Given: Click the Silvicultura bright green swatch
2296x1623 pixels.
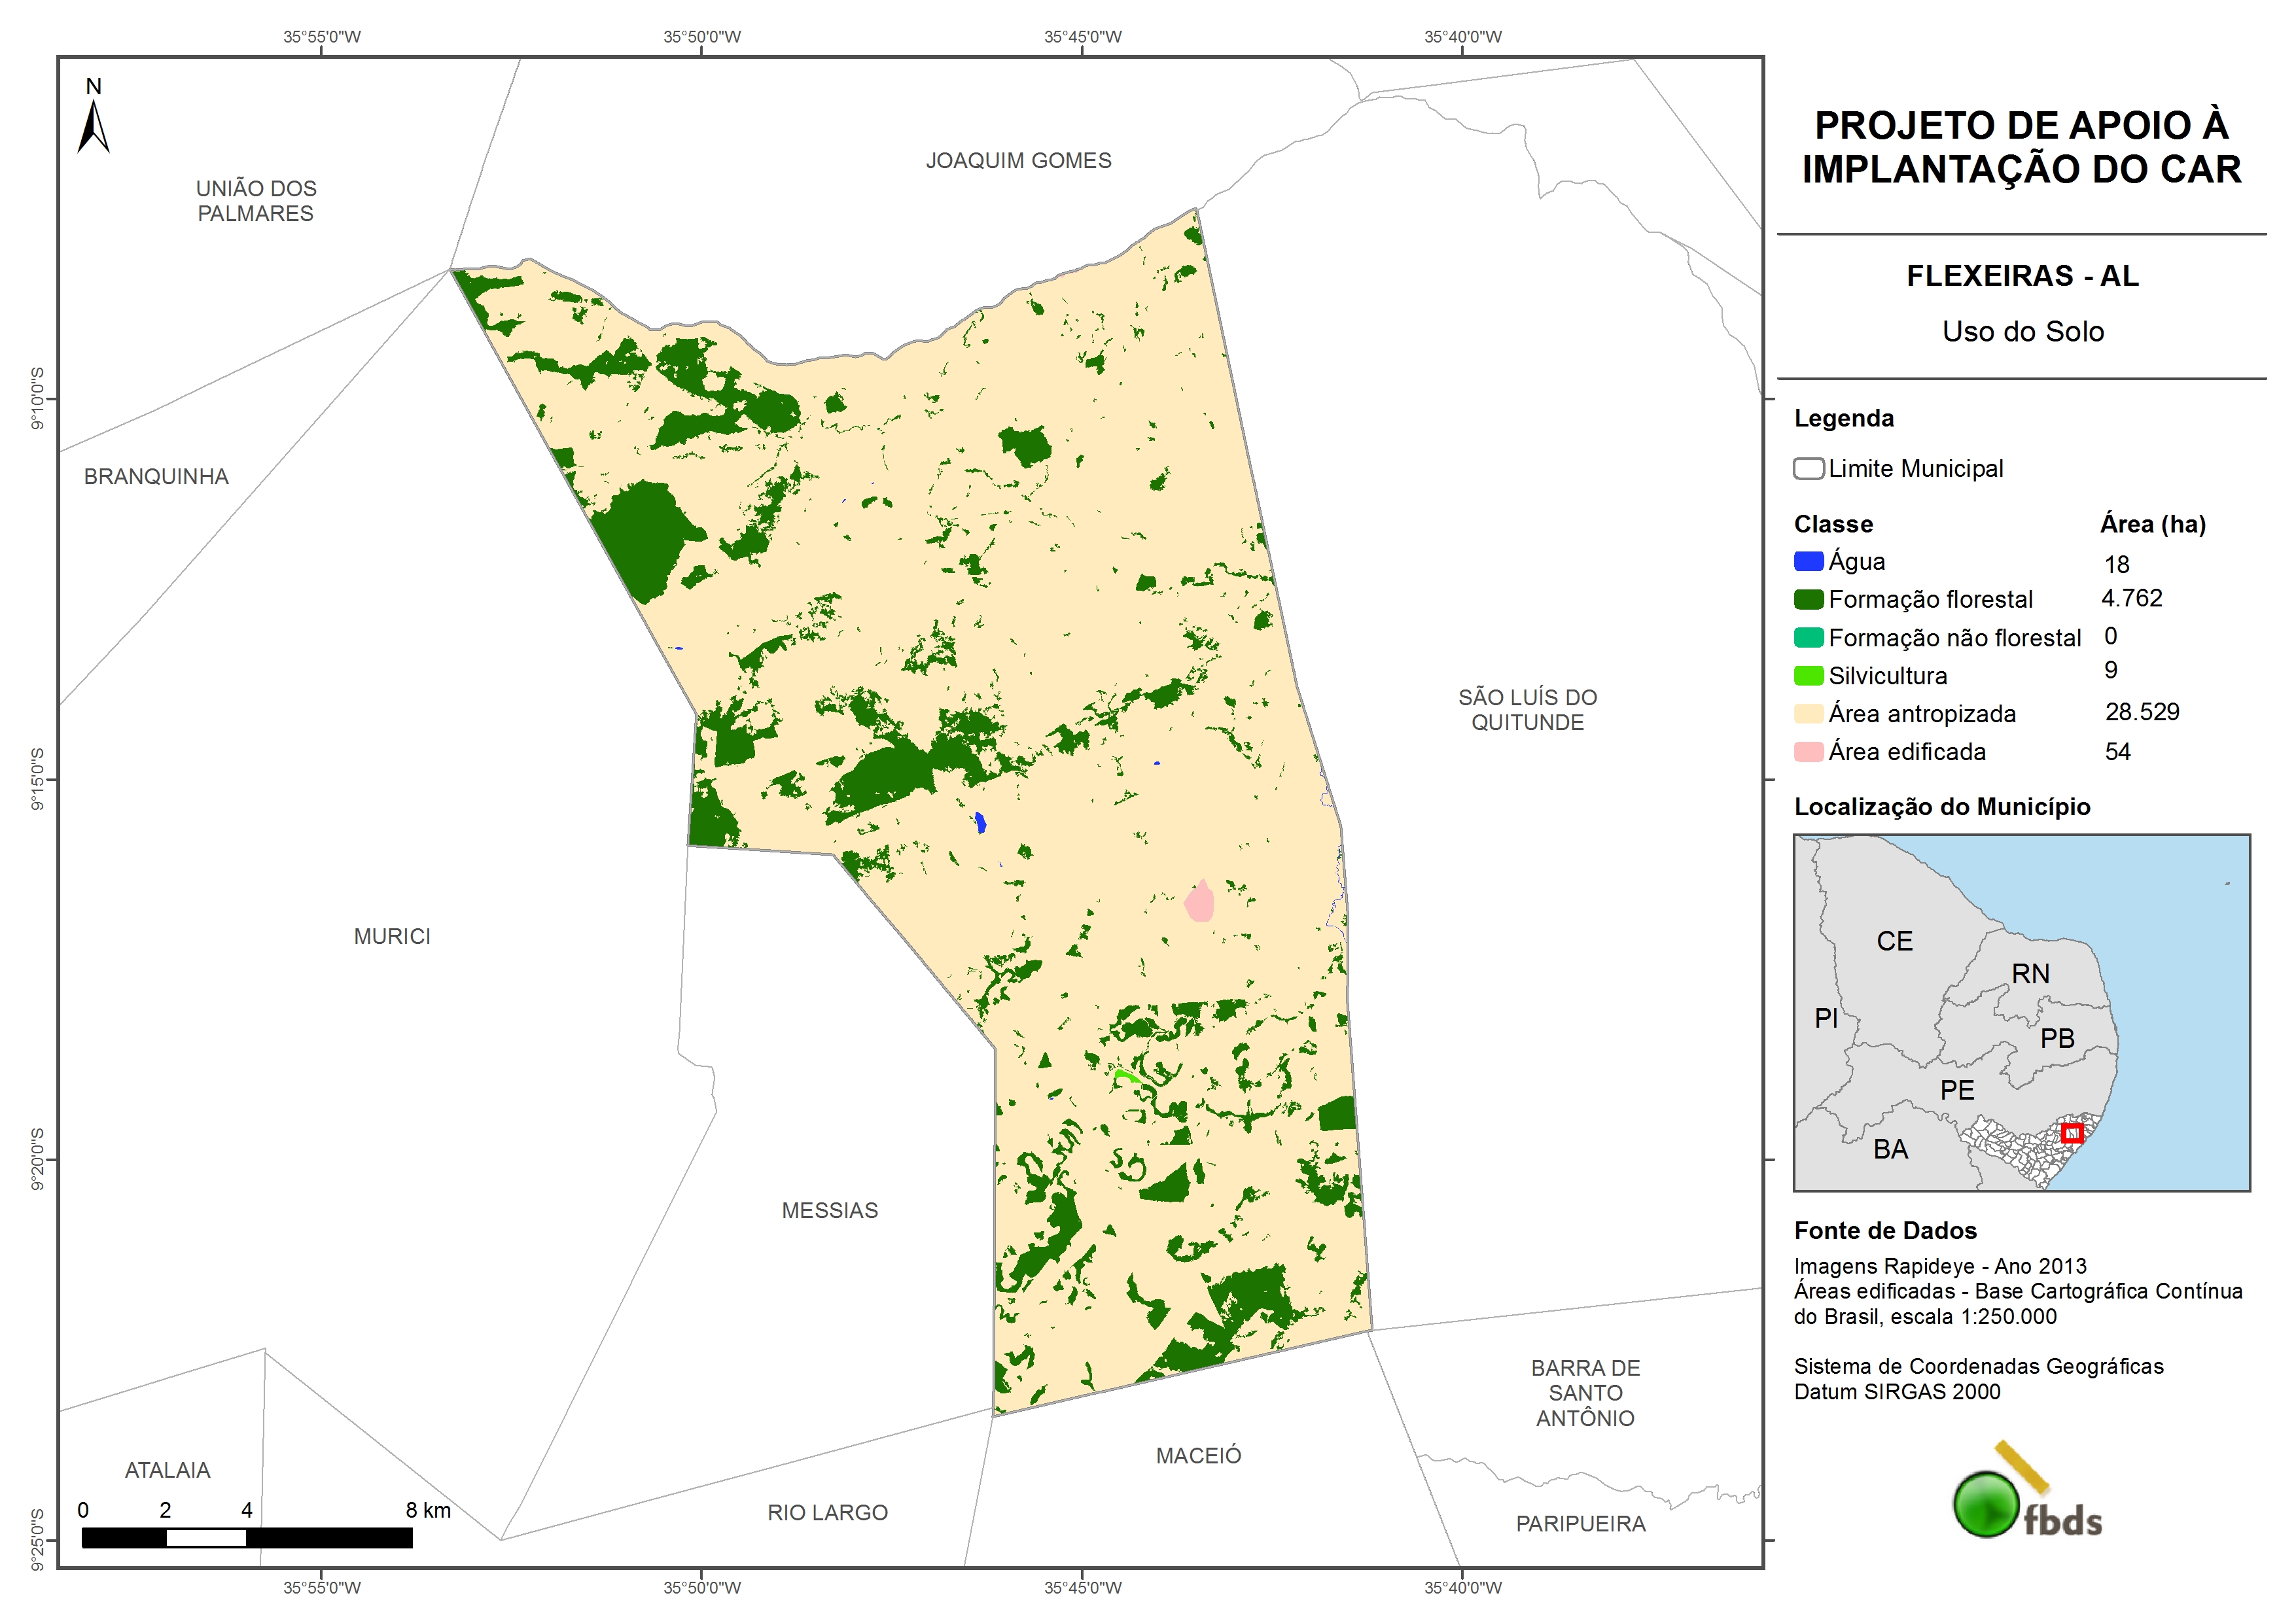Looking at the screenshot, I should tap(1808, 676).
